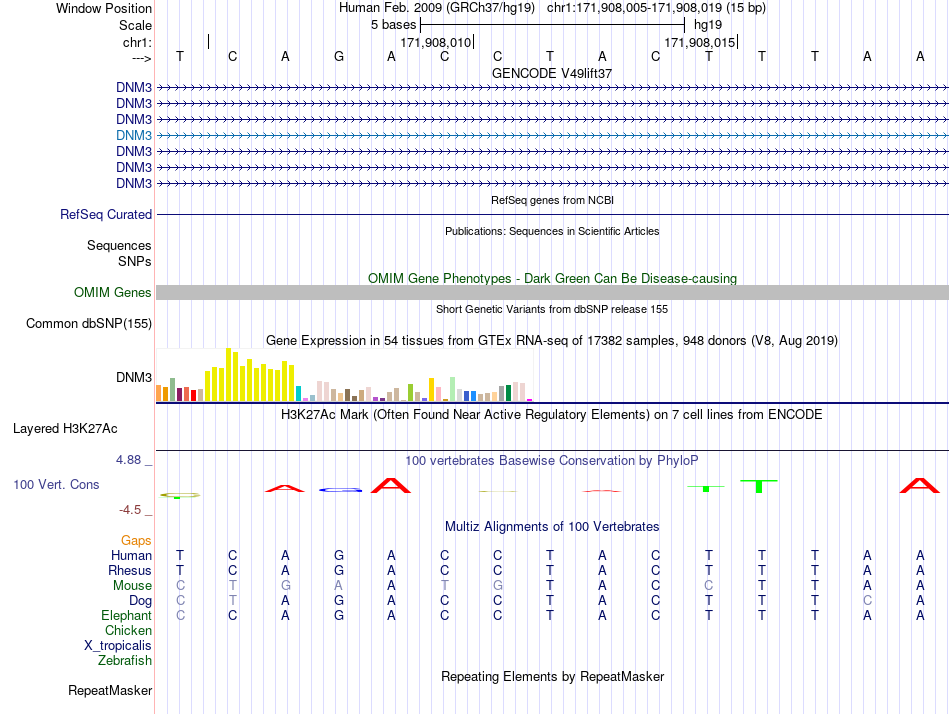Click the magenta GTEx bar at chart end
This screenshot has height=714, width=950.
tap(530, 400)
